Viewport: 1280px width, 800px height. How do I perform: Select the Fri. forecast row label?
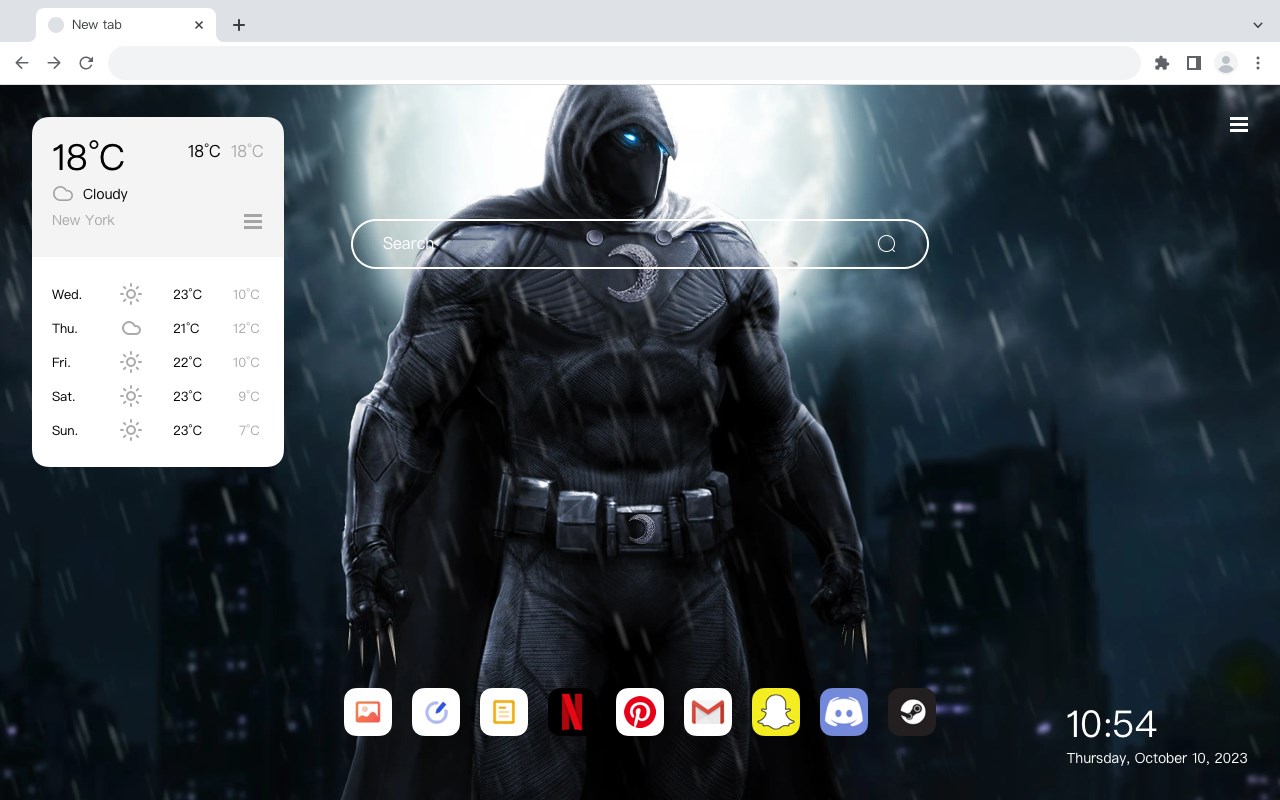(61, 362)
